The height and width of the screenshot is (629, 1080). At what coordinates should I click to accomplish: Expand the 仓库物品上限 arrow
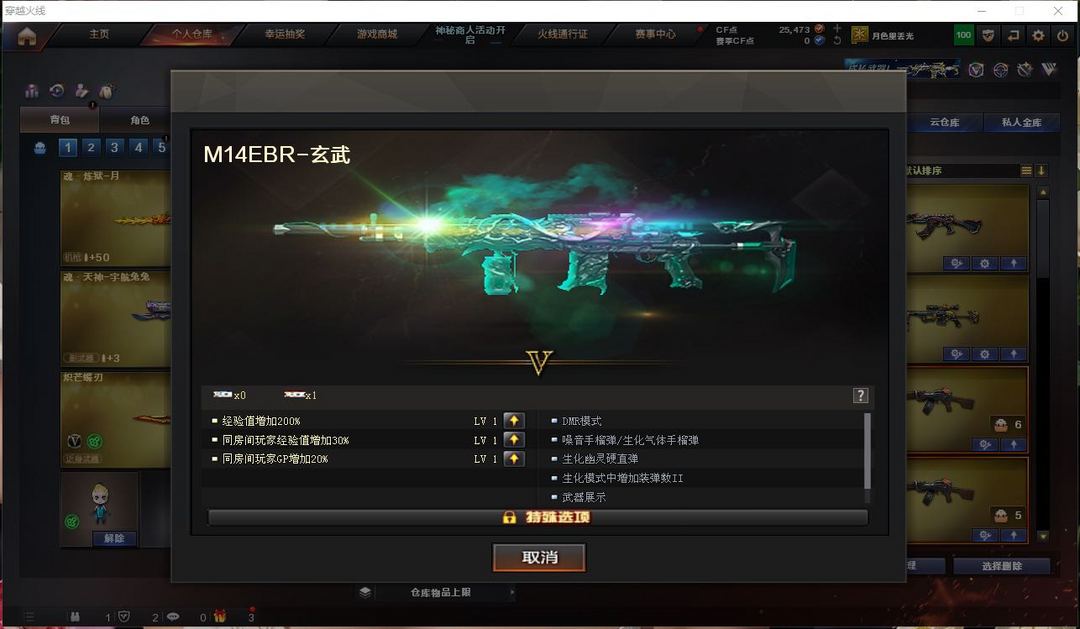pos(512,592)
